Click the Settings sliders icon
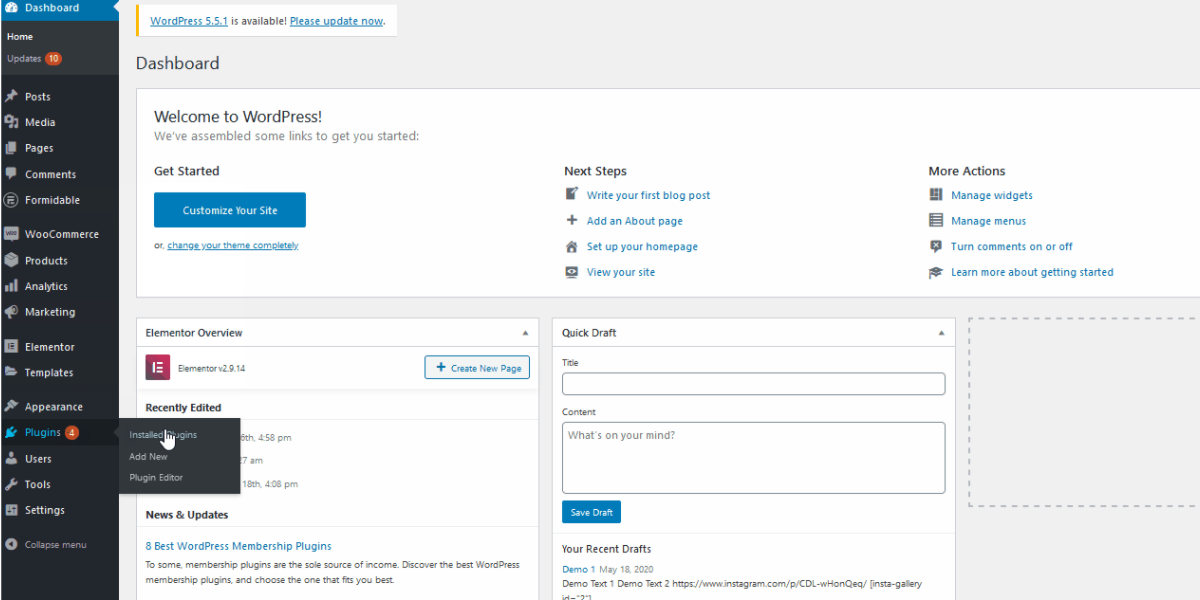Screen dimensions: 1200x600 [11, 510]
